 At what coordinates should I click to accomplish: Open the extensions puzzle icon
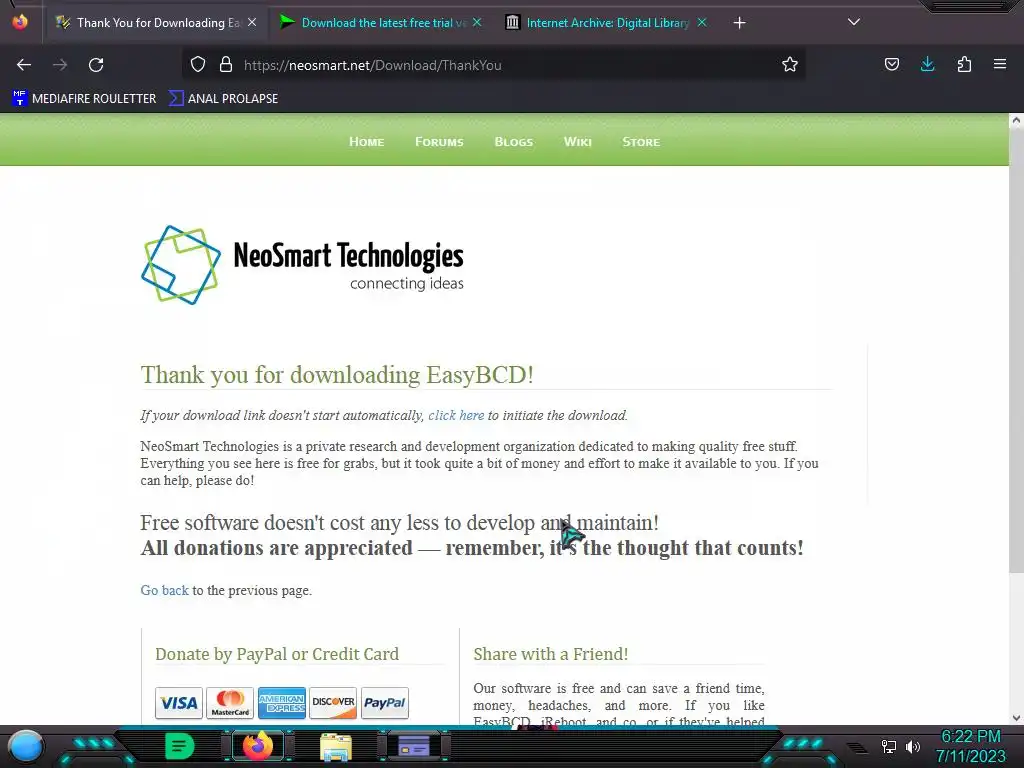click(964, 65)
